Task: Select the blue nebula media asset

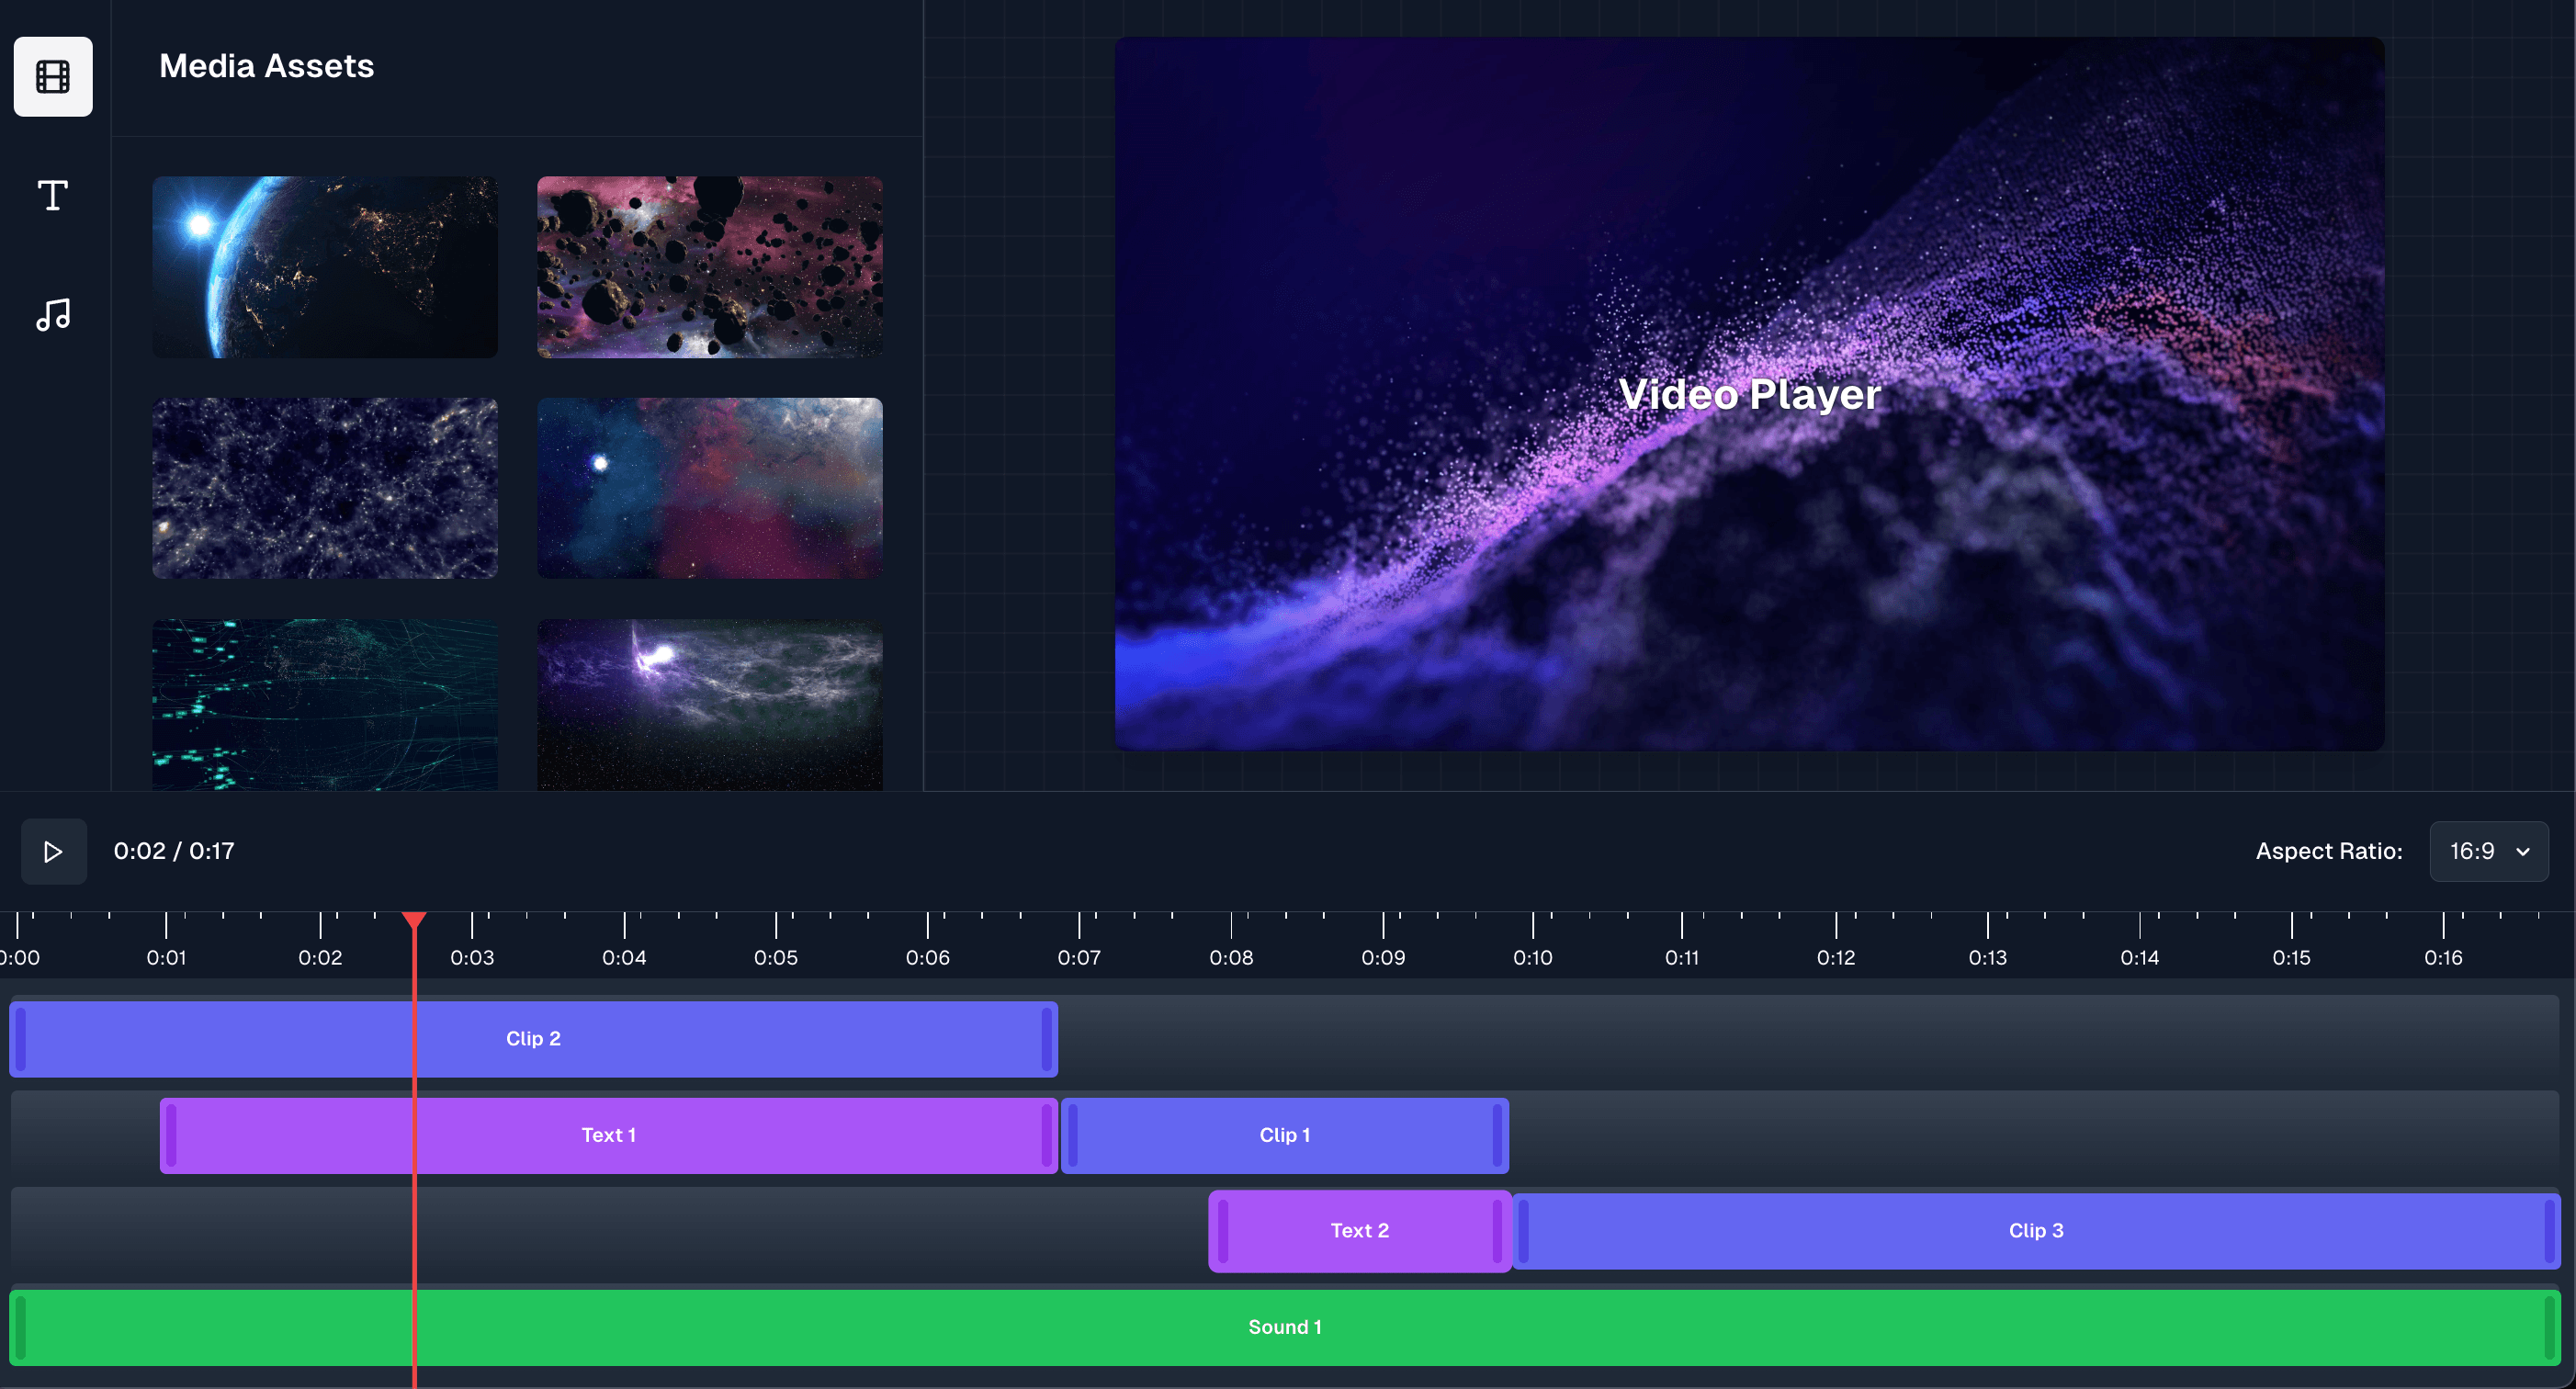Action: coord(709,489)
